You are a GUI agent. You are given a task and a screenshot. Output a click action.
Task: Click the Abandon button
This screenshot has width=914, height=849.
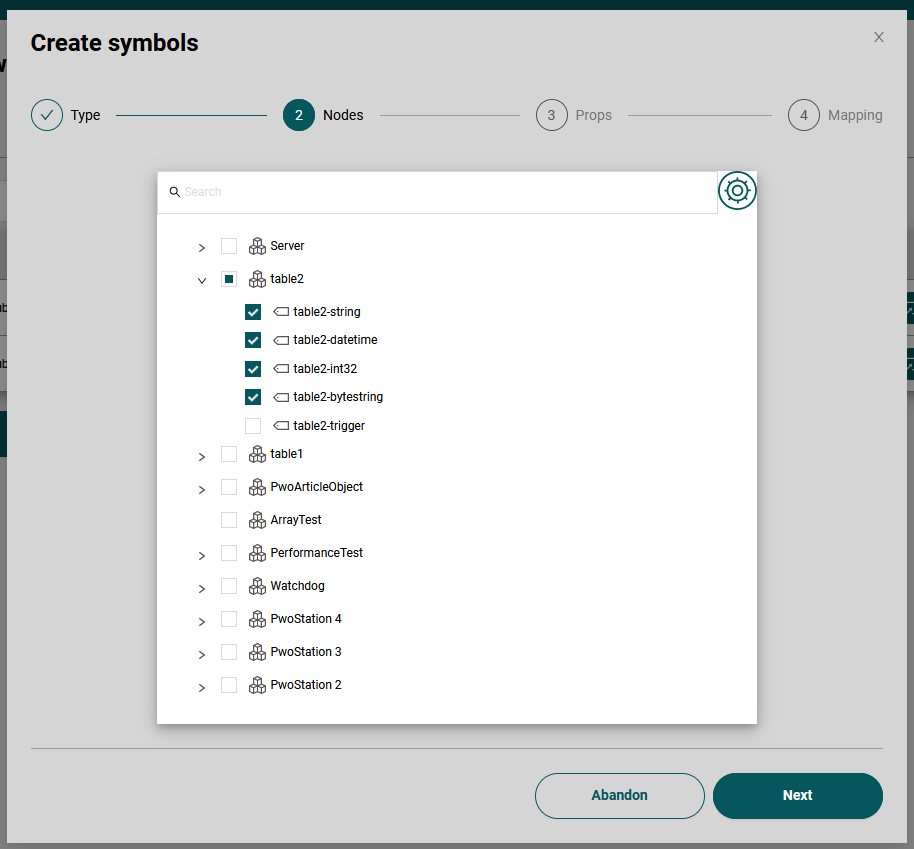click(619, 796)
